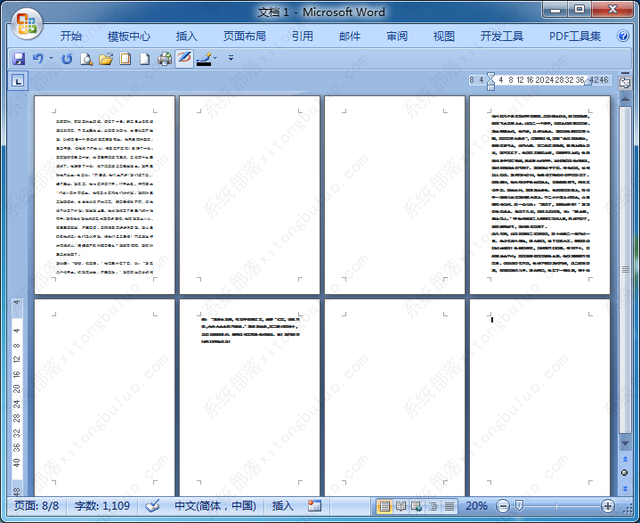Image resolution: width=640 pixels, height=523 pixels.
Task: Switch to Print Layout view button
Action: pyautogui.click(x=385, y=506)
